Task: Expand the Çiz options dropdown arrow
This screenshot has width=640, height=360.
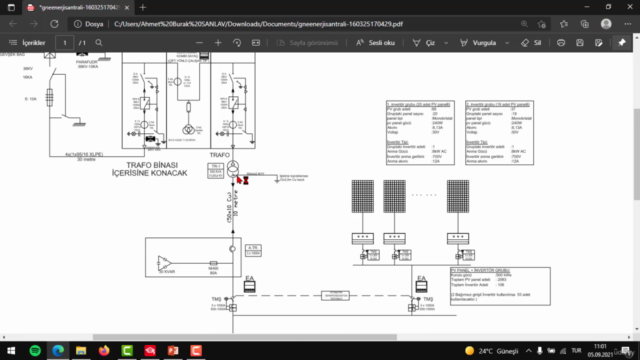Action: [446, 42]
